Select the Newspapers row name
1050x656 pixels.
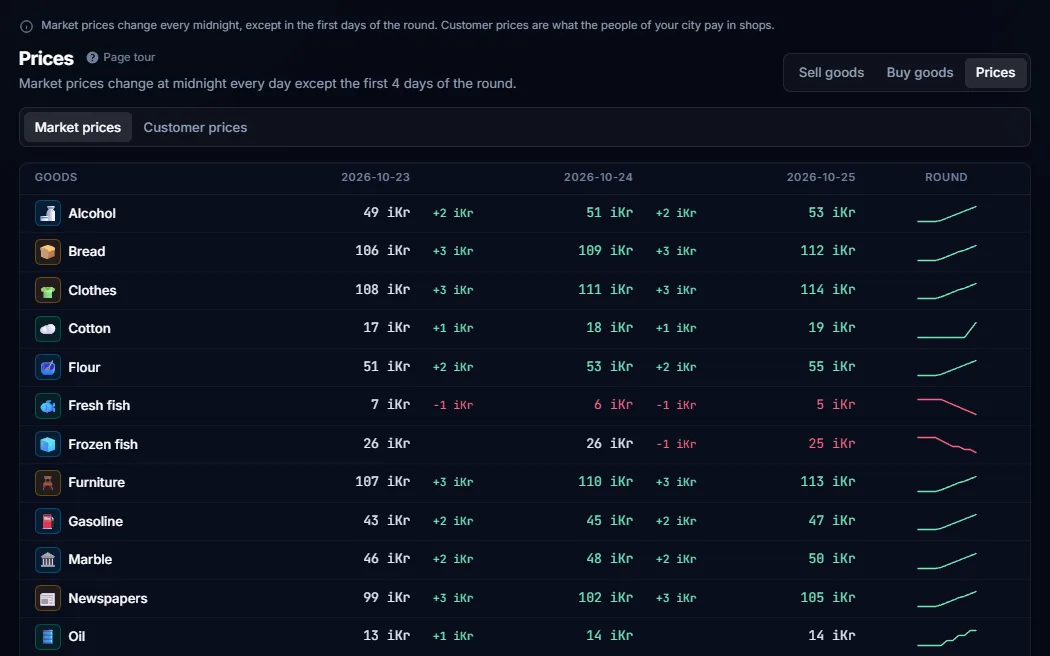tap(108, 598)
